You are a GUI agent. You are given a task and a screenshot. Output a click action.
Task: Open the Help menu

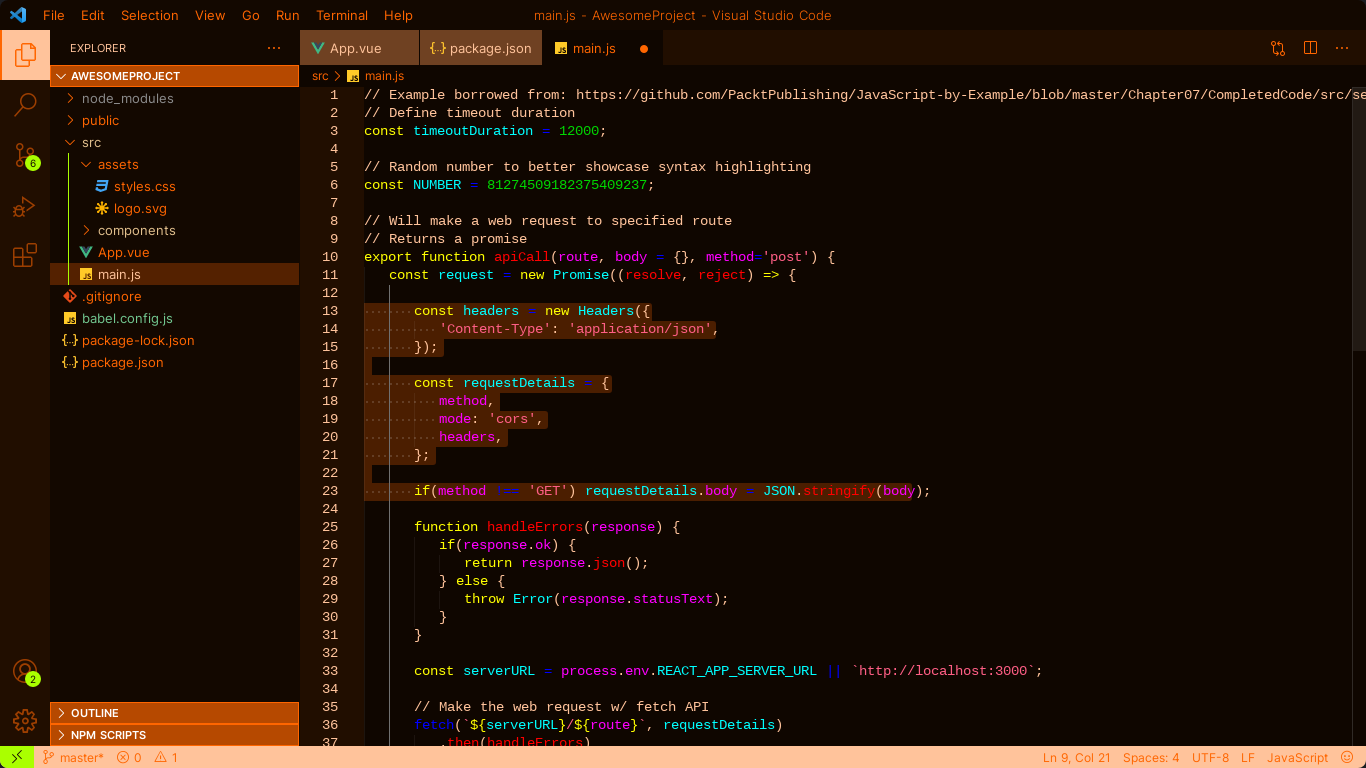point(398,15)
